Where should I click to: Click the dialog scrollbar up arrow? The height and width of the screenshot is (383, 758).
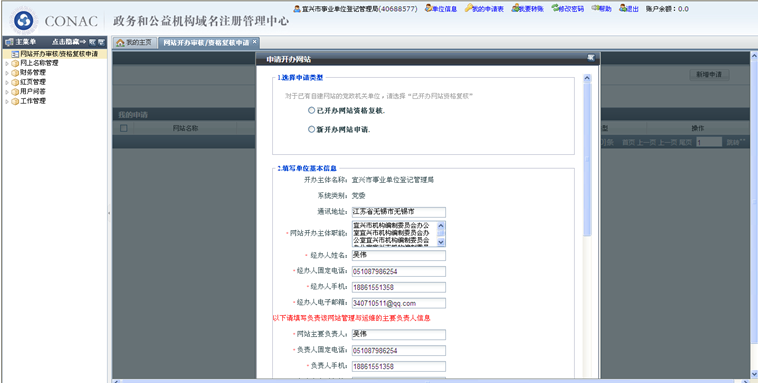point(587,78)
